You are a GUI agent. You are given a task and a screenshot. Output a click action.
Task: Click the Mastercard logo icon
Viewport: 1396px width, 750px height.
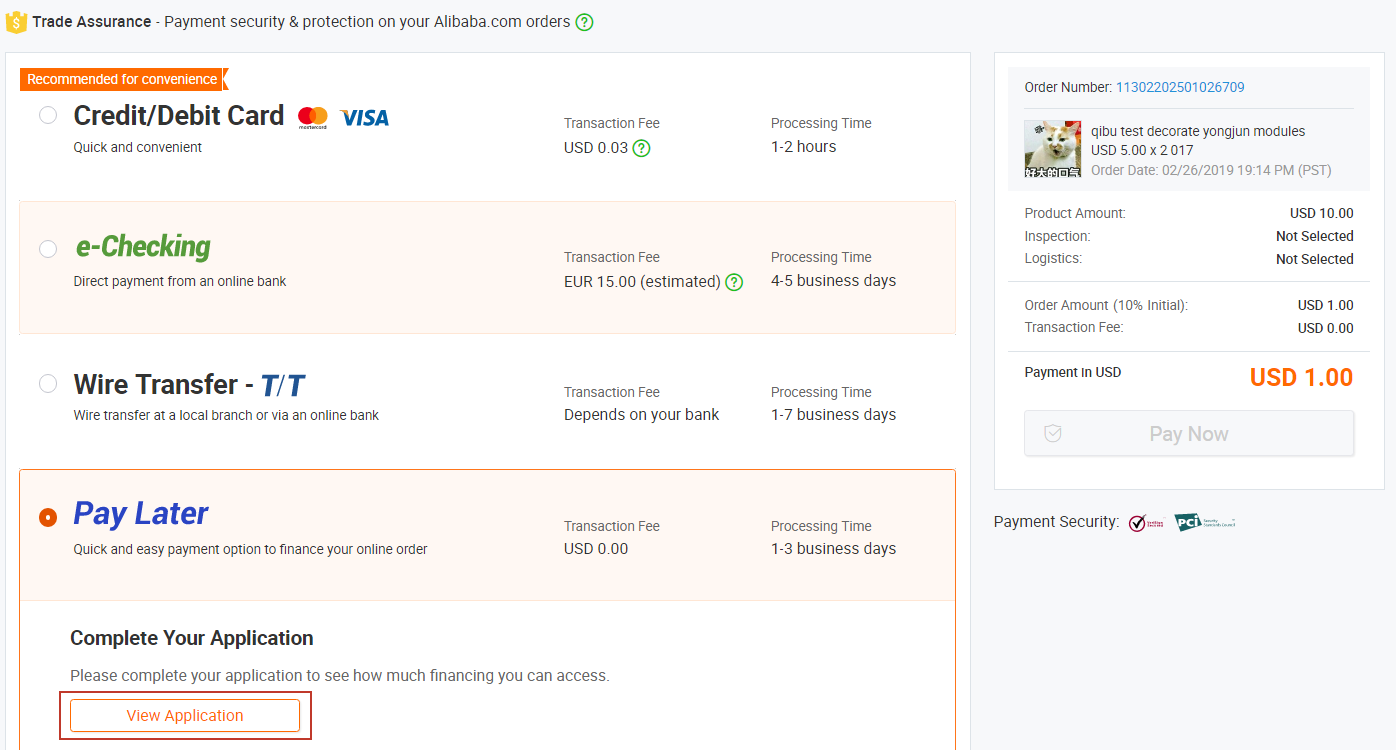[313, 117]
